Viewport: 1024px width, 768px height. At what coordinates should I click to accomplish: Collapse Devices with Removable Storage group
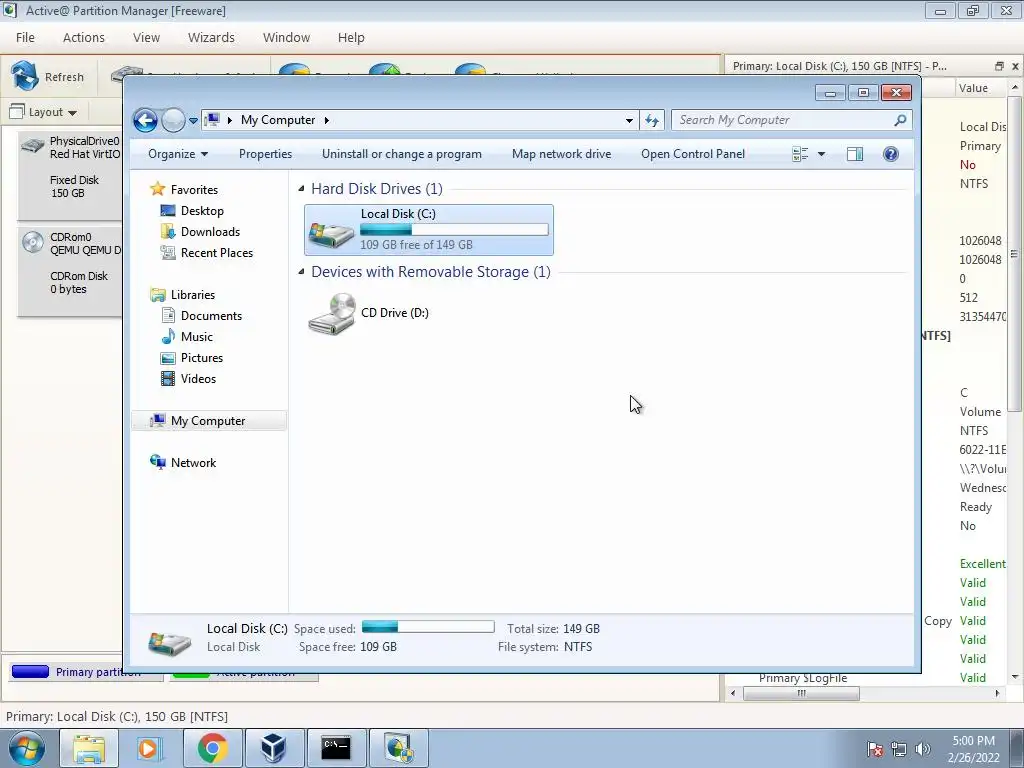(301, 272)
